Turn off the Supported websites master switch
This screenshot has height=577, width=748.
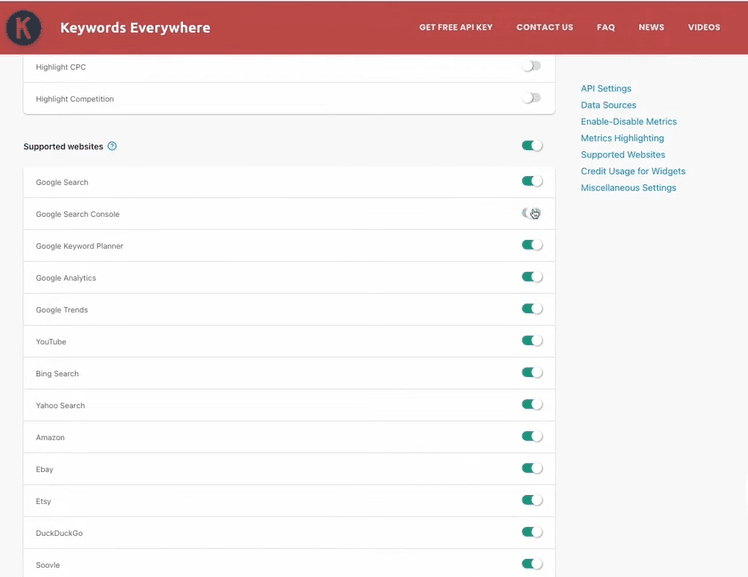click(x=532, y=145)
